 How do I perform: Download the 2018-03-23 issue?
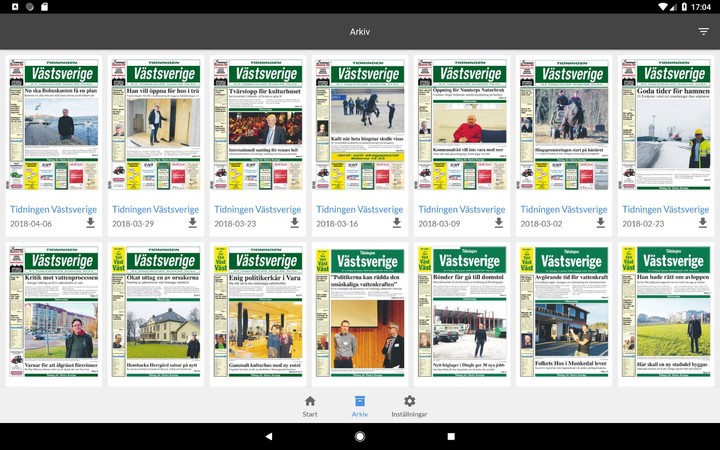[x=294, y=223]
